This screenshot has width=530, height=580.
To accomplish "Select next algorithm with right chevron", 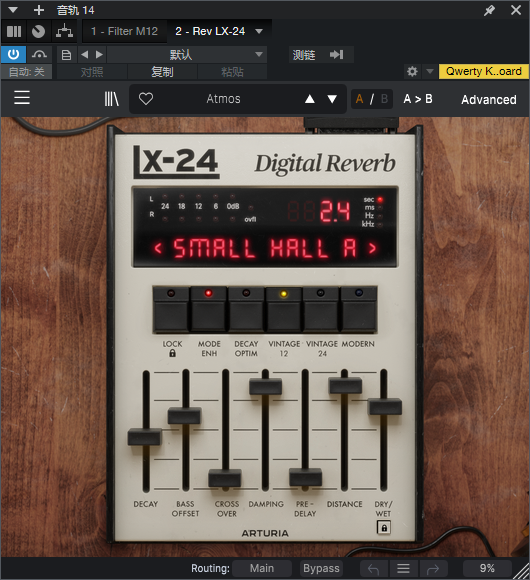I will 372,248.
